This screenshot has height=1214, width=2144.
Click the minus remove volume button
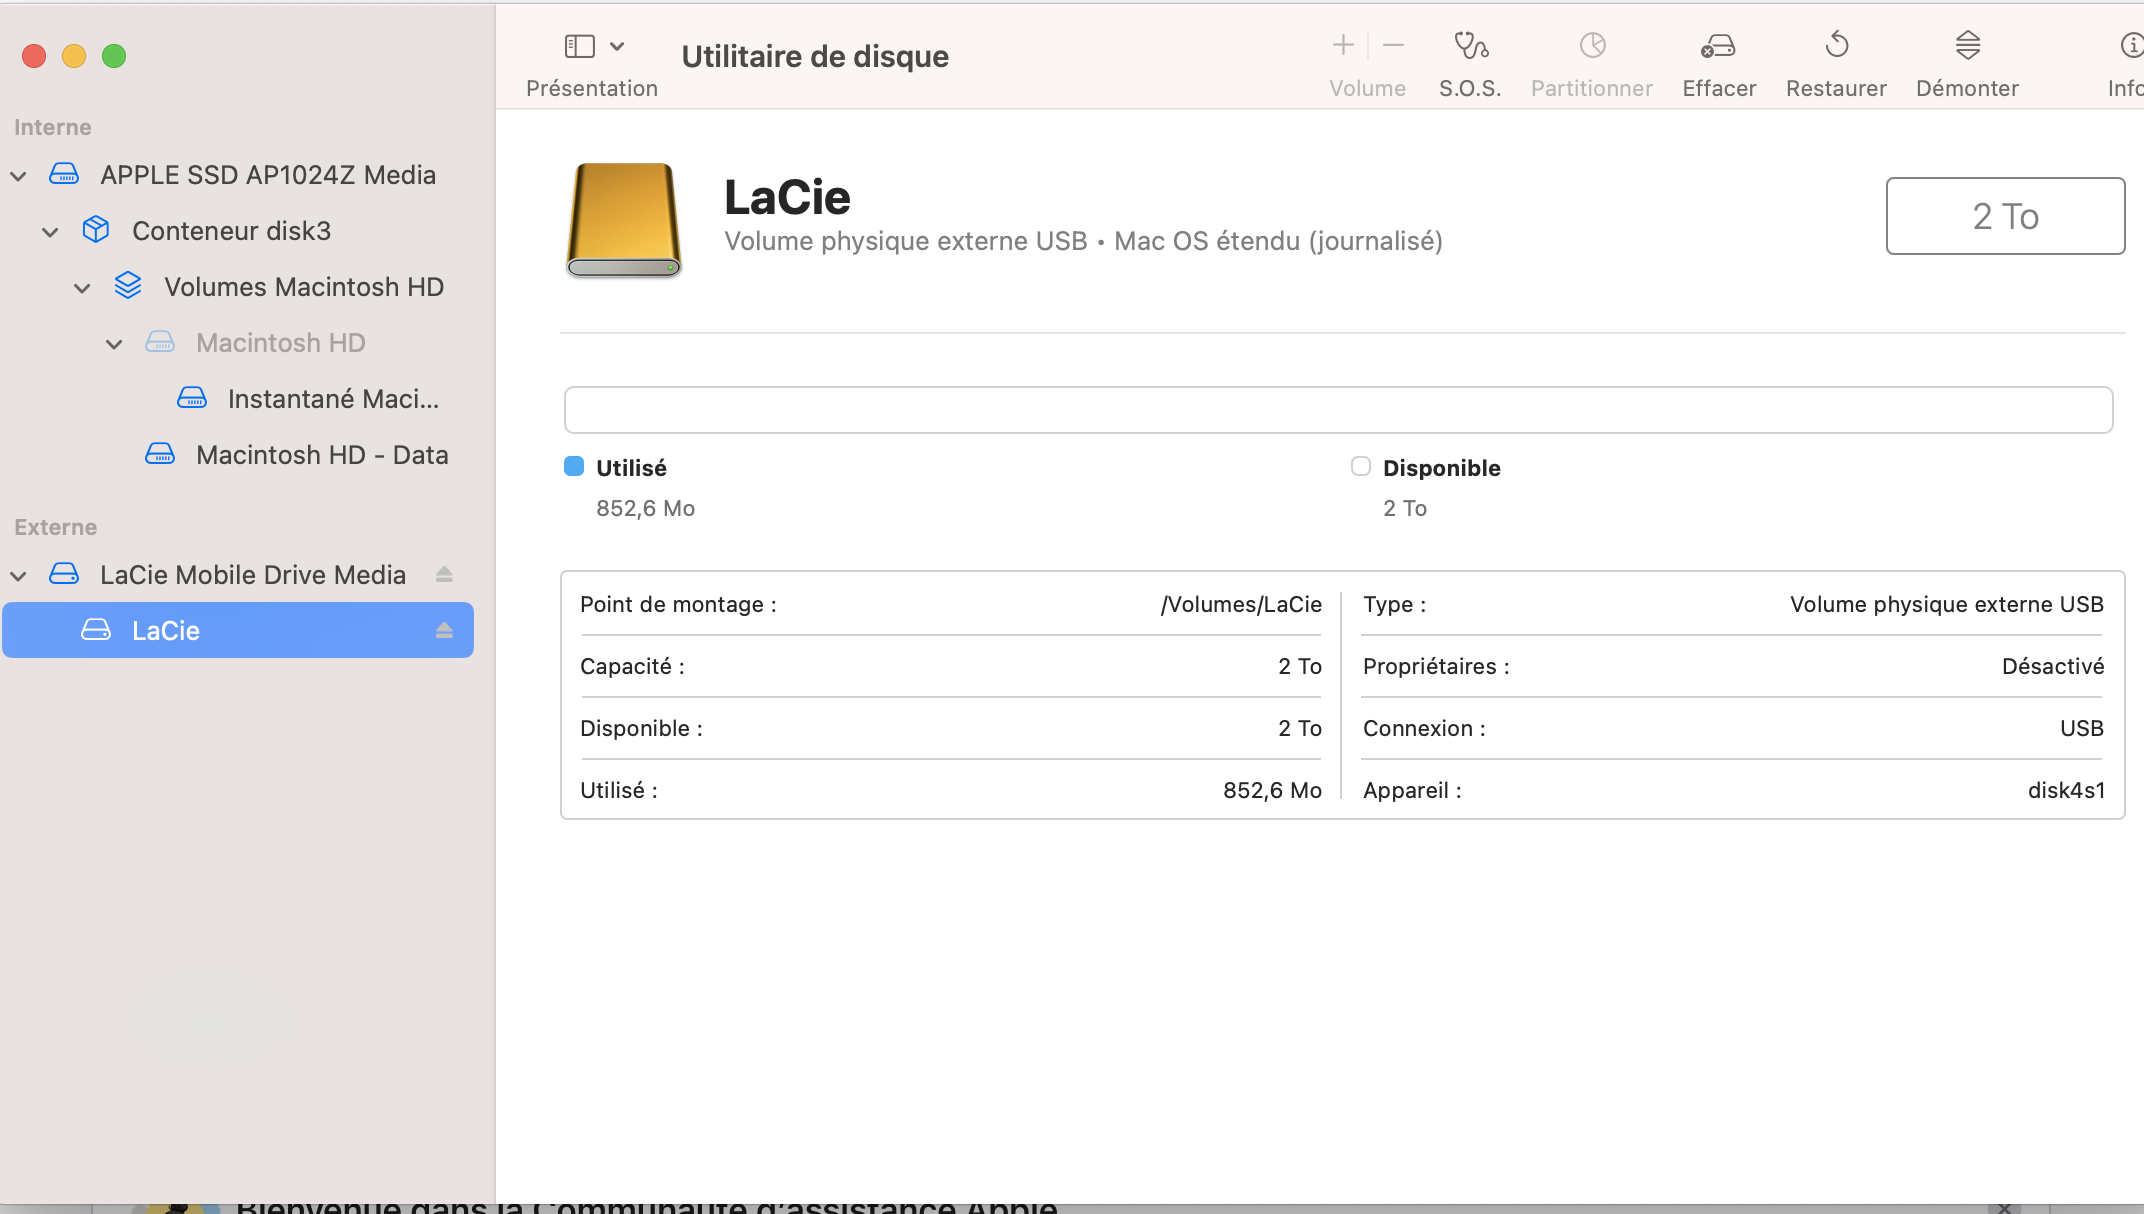[1393, 46]
